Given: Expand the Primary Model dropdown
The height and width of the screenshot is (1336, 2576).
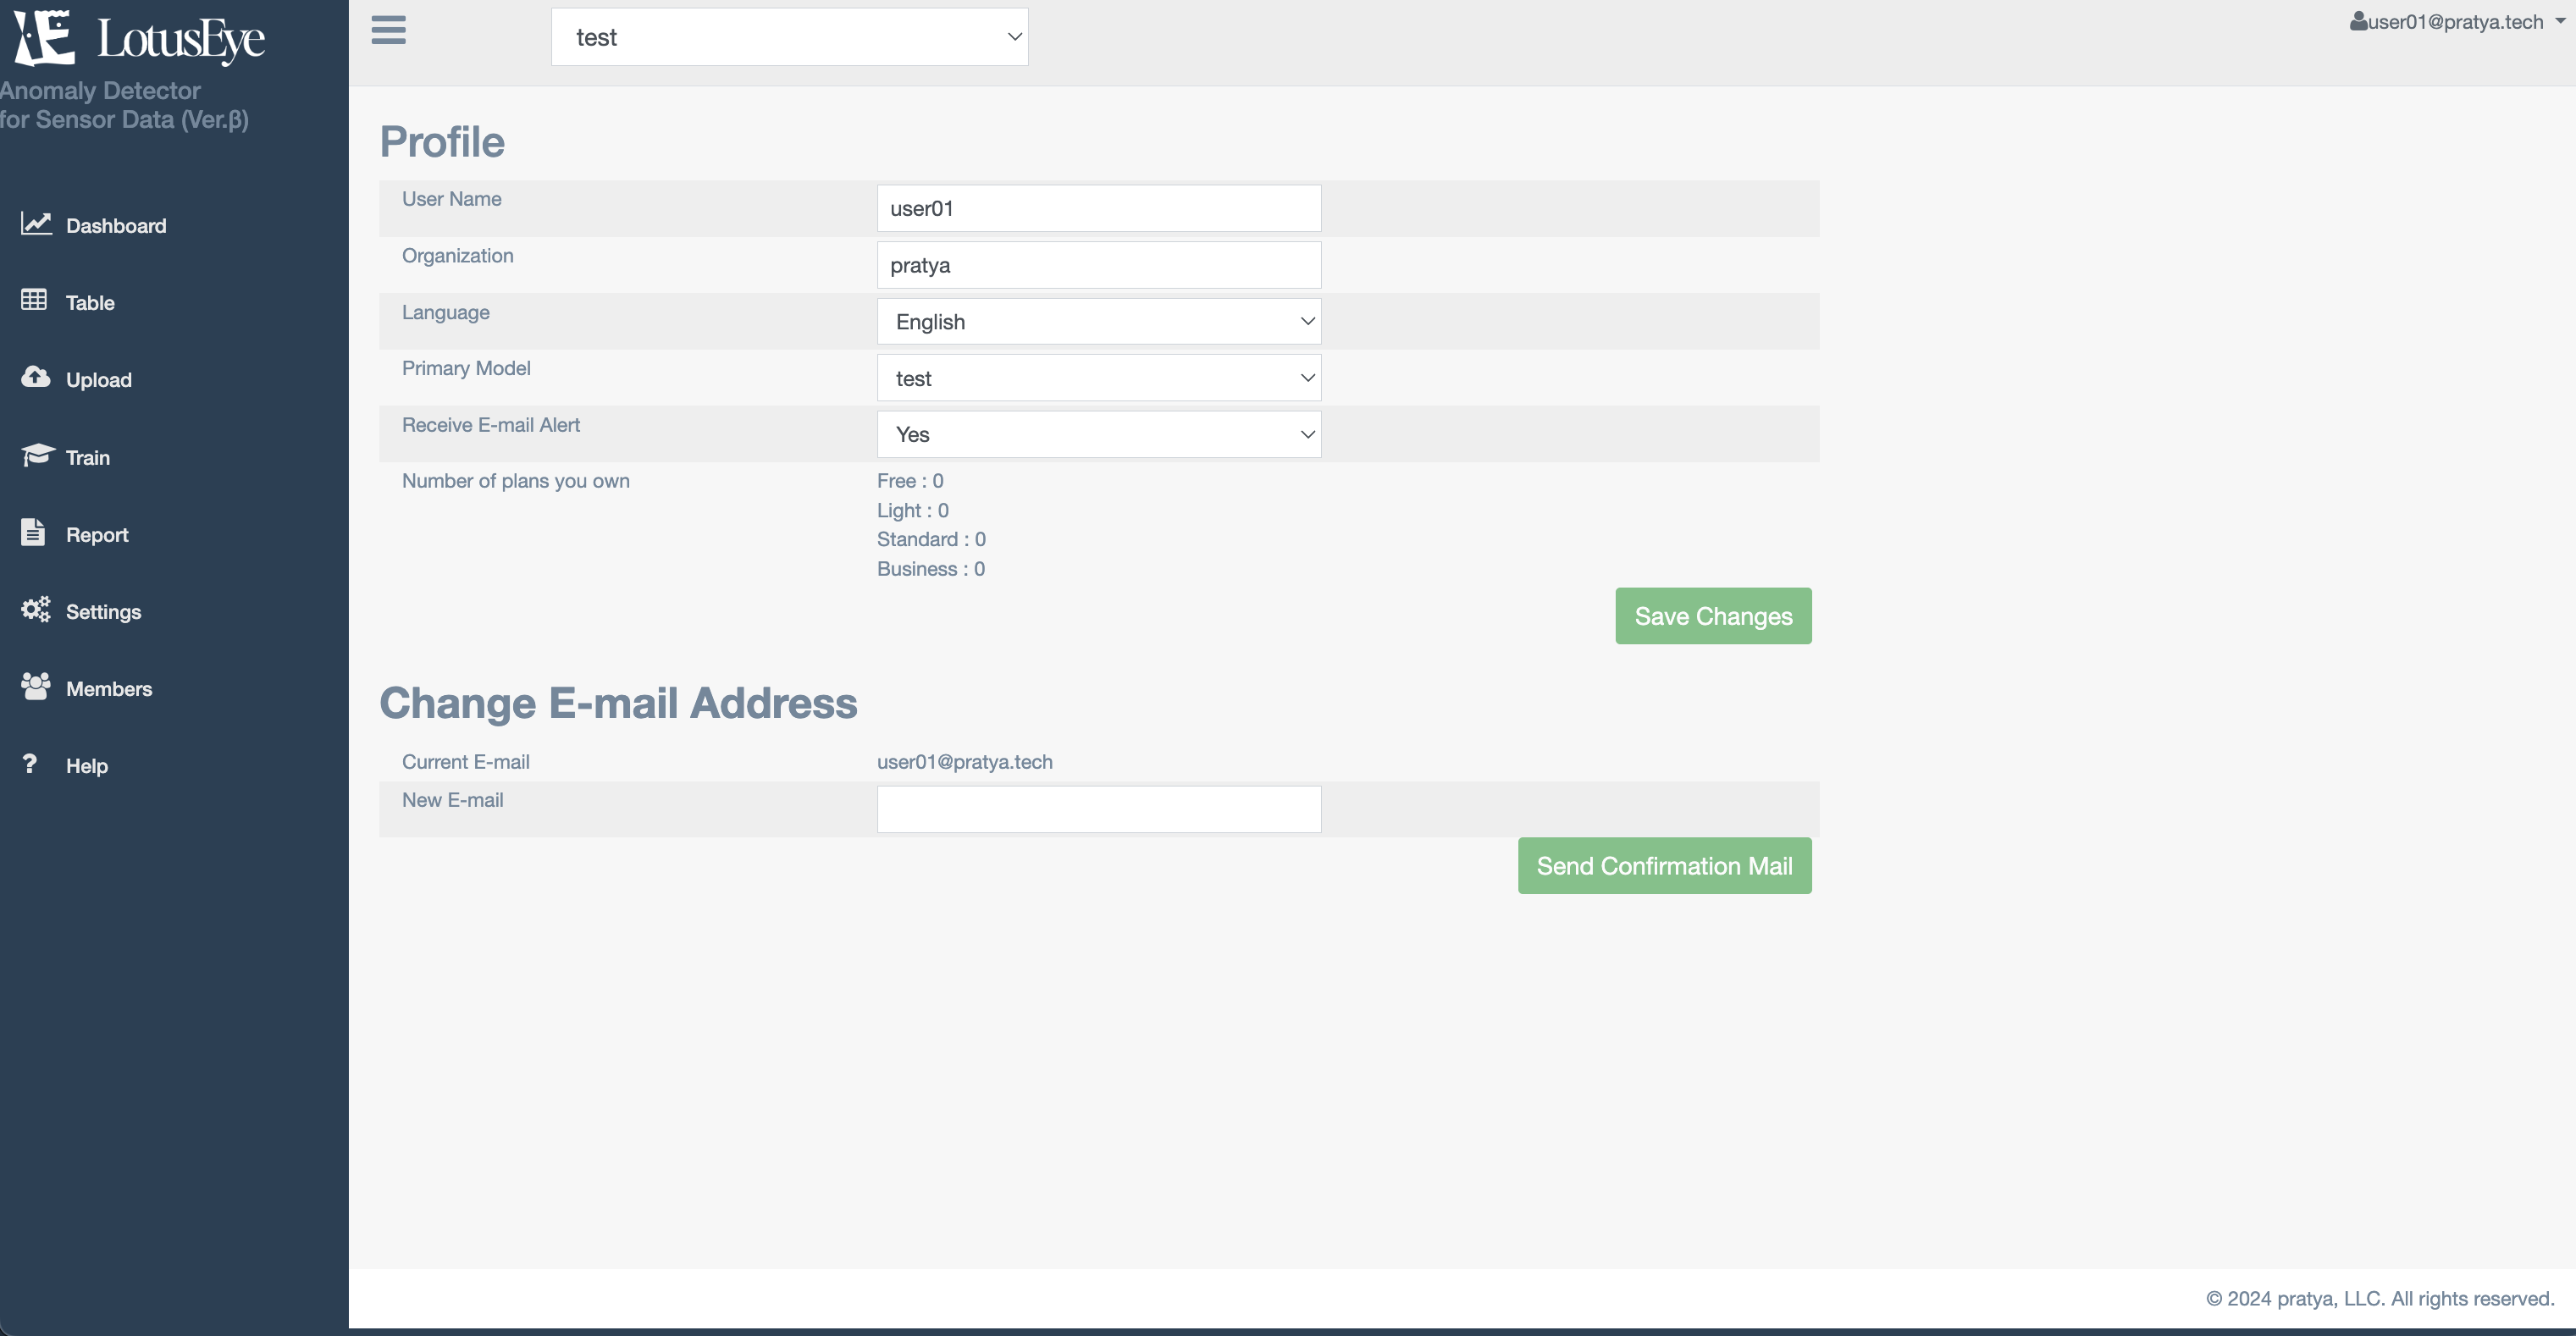Looking at the screenshot, I should [1098, 378].
